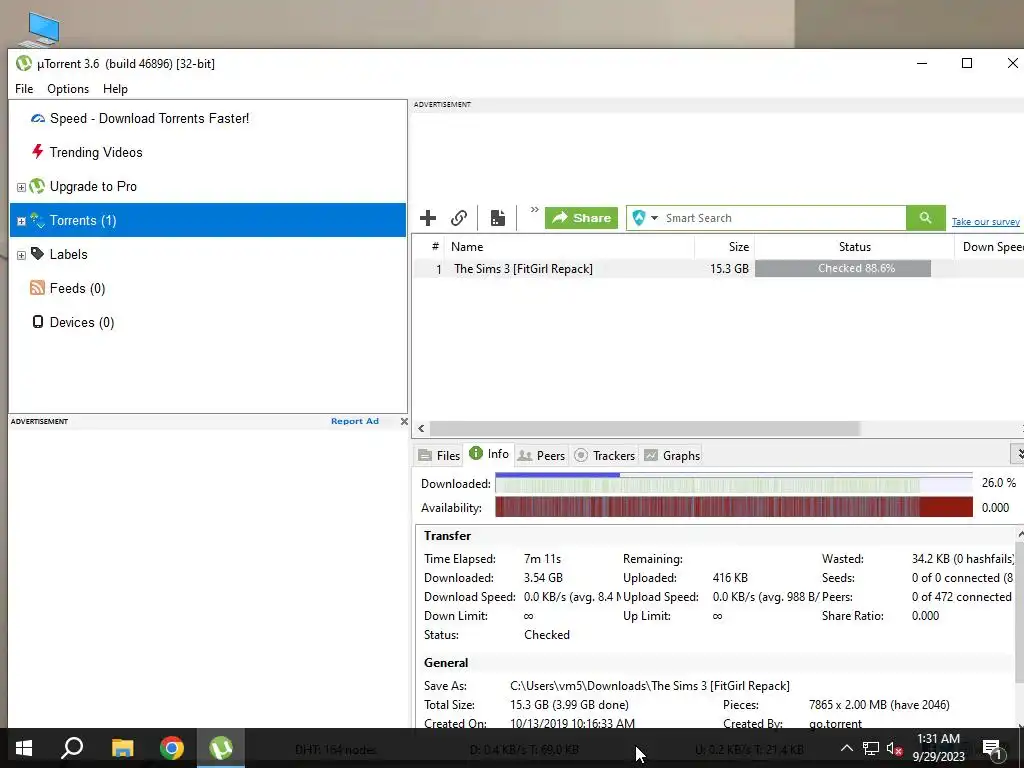Viewport: 1024px width, 768px height.
Task: Click the green Share button
Action: click(581, 218)
